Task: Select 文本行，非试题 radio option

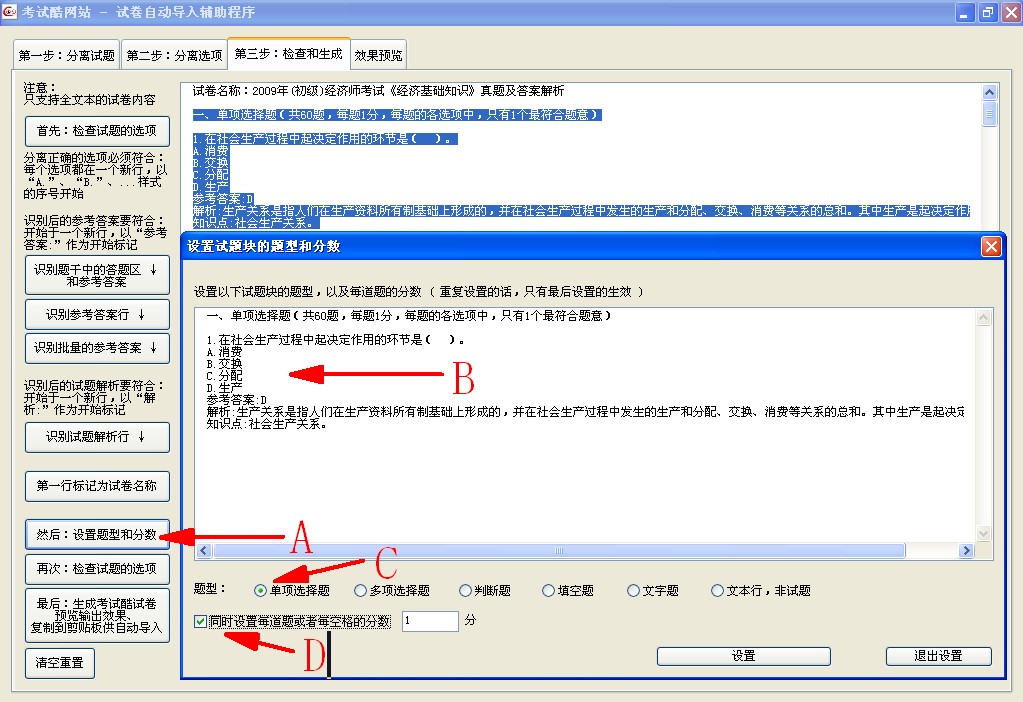Action: 717,591
